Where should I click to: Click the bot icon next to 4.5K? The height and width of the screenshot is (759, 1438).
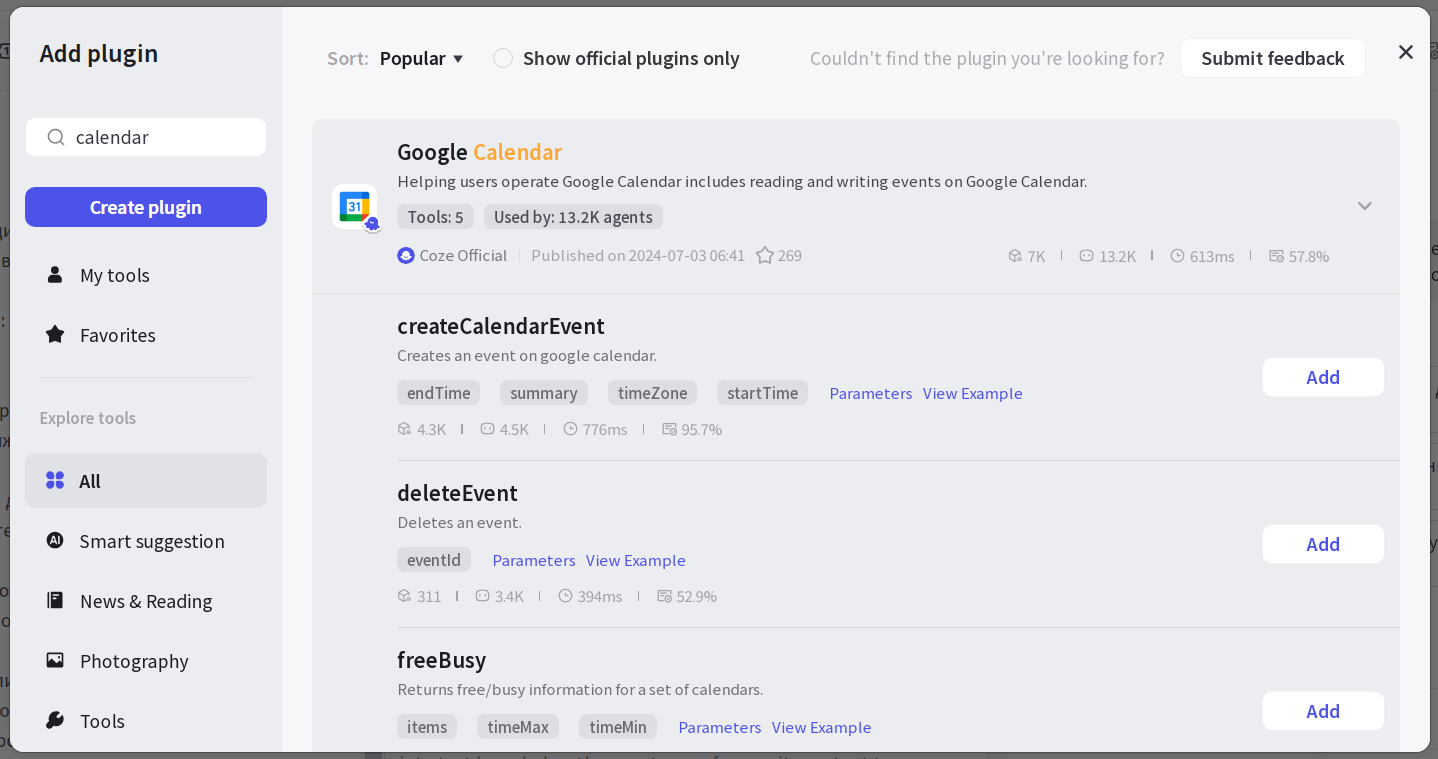[x=487, y=429]
